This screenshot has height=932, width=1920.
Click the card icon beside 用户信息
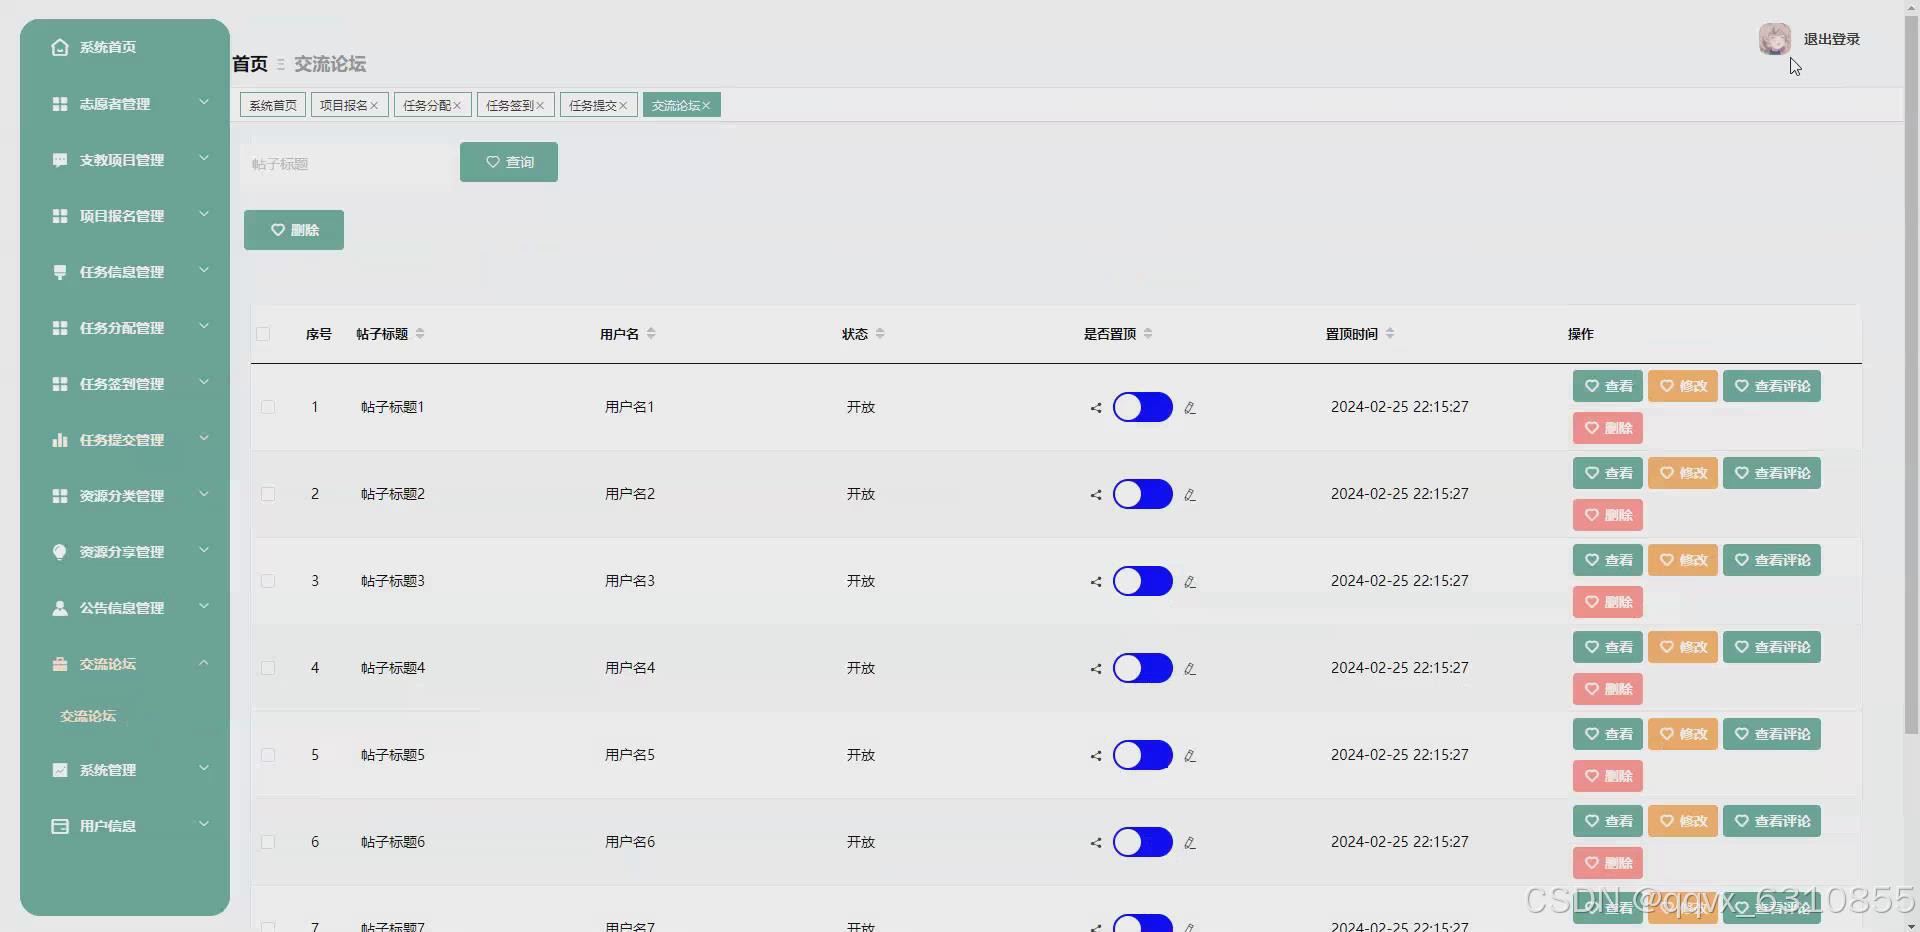pyautogui.click(x=60, y=826)
